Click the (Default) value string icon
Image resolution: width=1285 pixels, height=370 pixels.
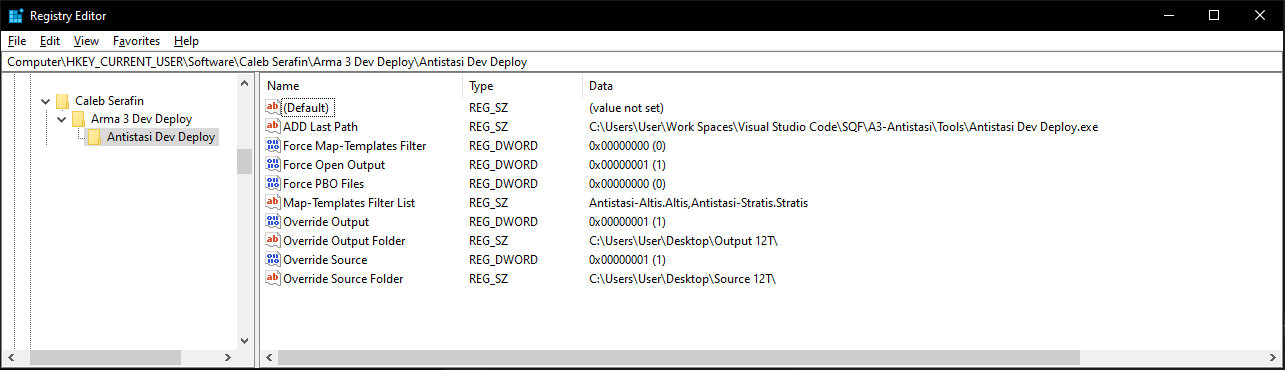click(273, 107)
